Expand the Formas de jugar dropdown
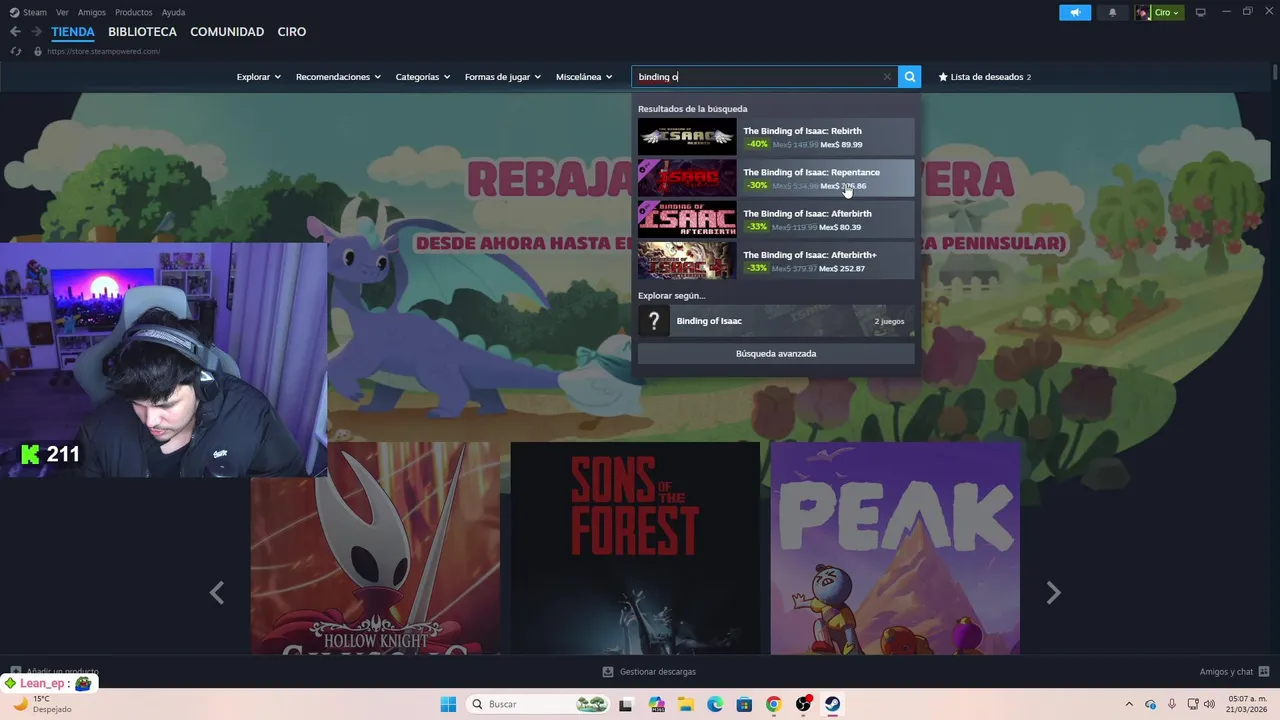The width and height of the screenshot is (1280, 720). [502, 77]
